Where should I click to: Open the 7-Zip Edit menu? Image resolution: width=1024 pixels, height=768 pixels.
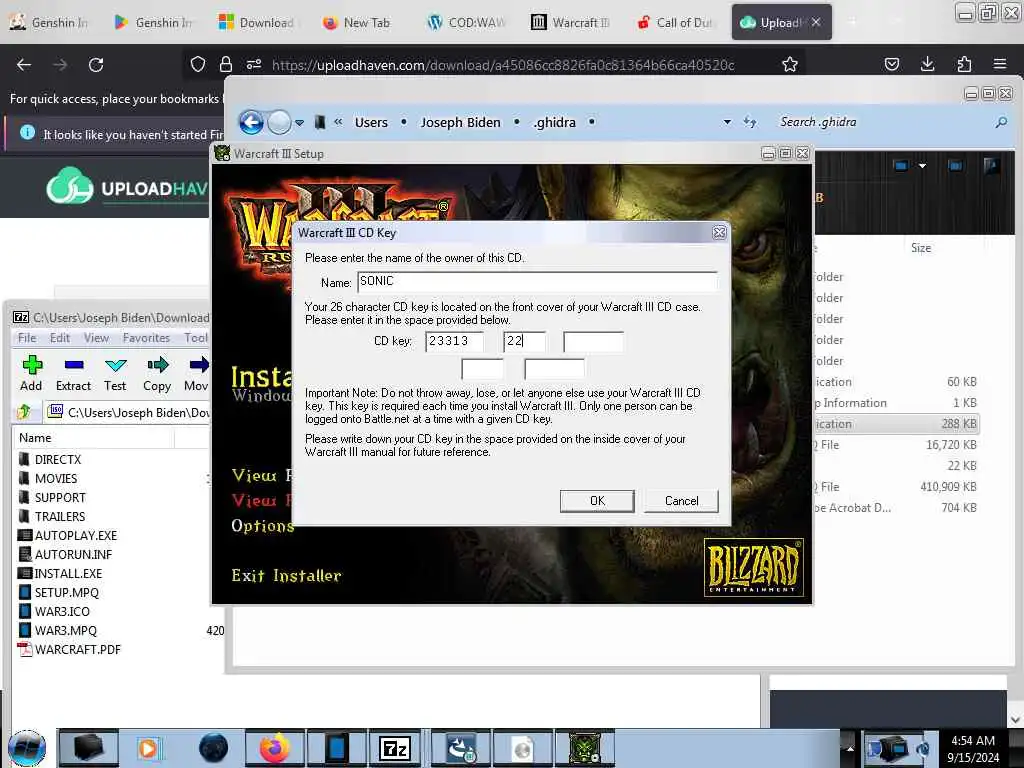click(59, 338)
